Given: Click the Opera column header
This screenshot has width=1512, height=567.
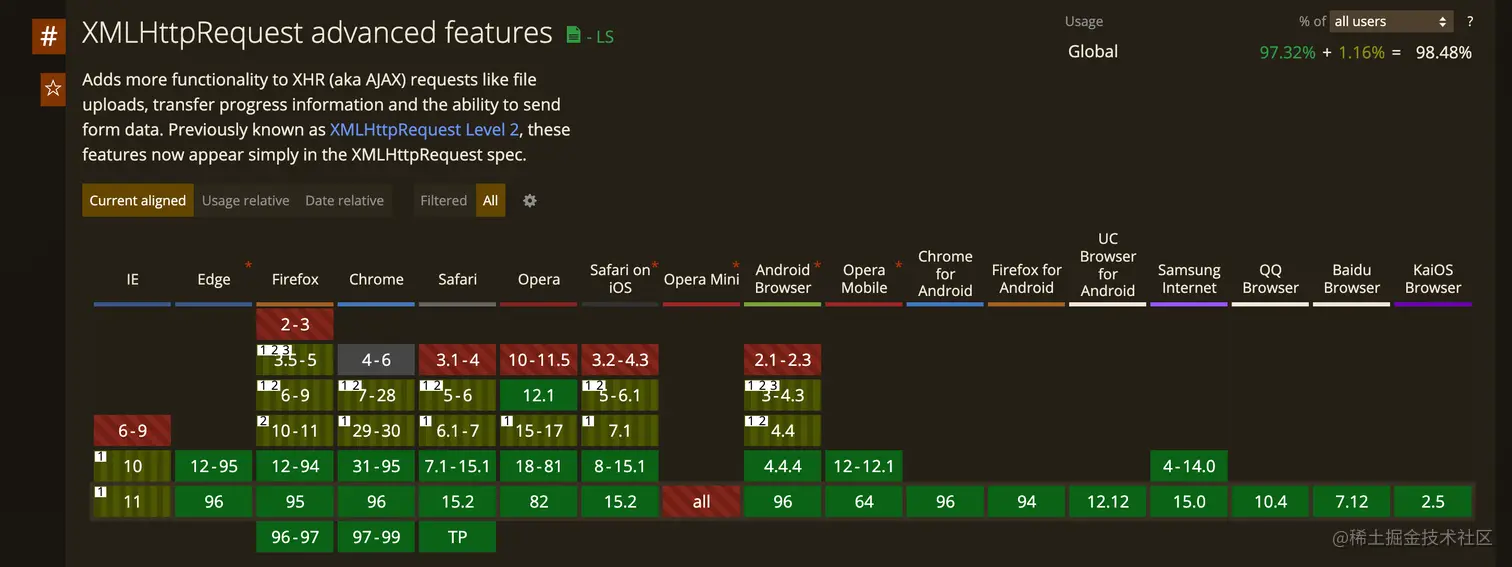Looking at the screenshot, I should coord(539,280).
